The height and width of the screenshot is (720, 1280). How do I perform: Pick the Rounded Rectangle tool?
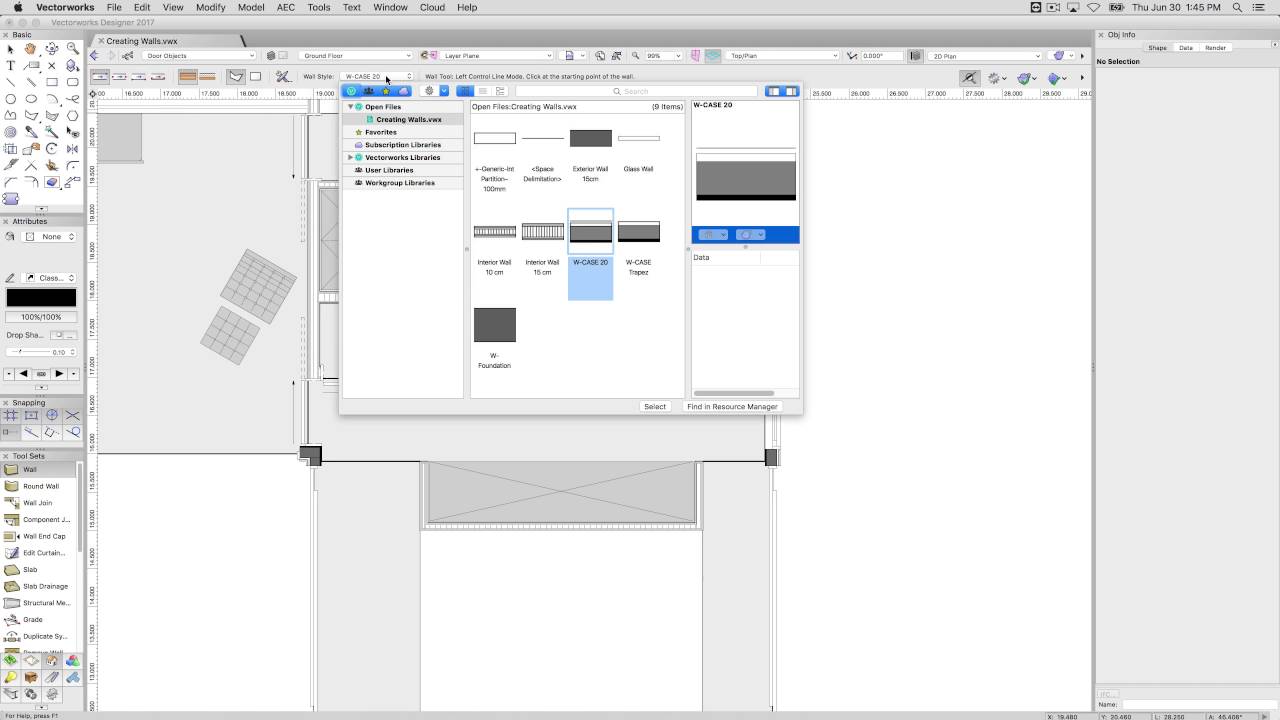coord(73,82)
